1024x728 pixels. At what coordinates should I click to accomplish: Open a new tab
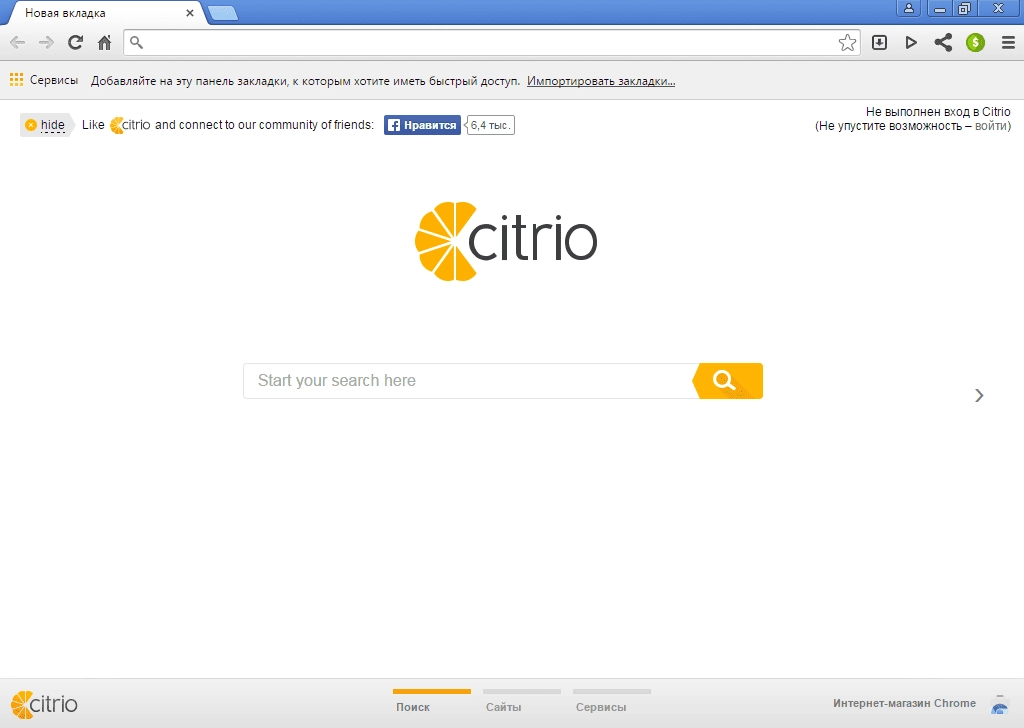pyautogui.click(x=223, y=13)
